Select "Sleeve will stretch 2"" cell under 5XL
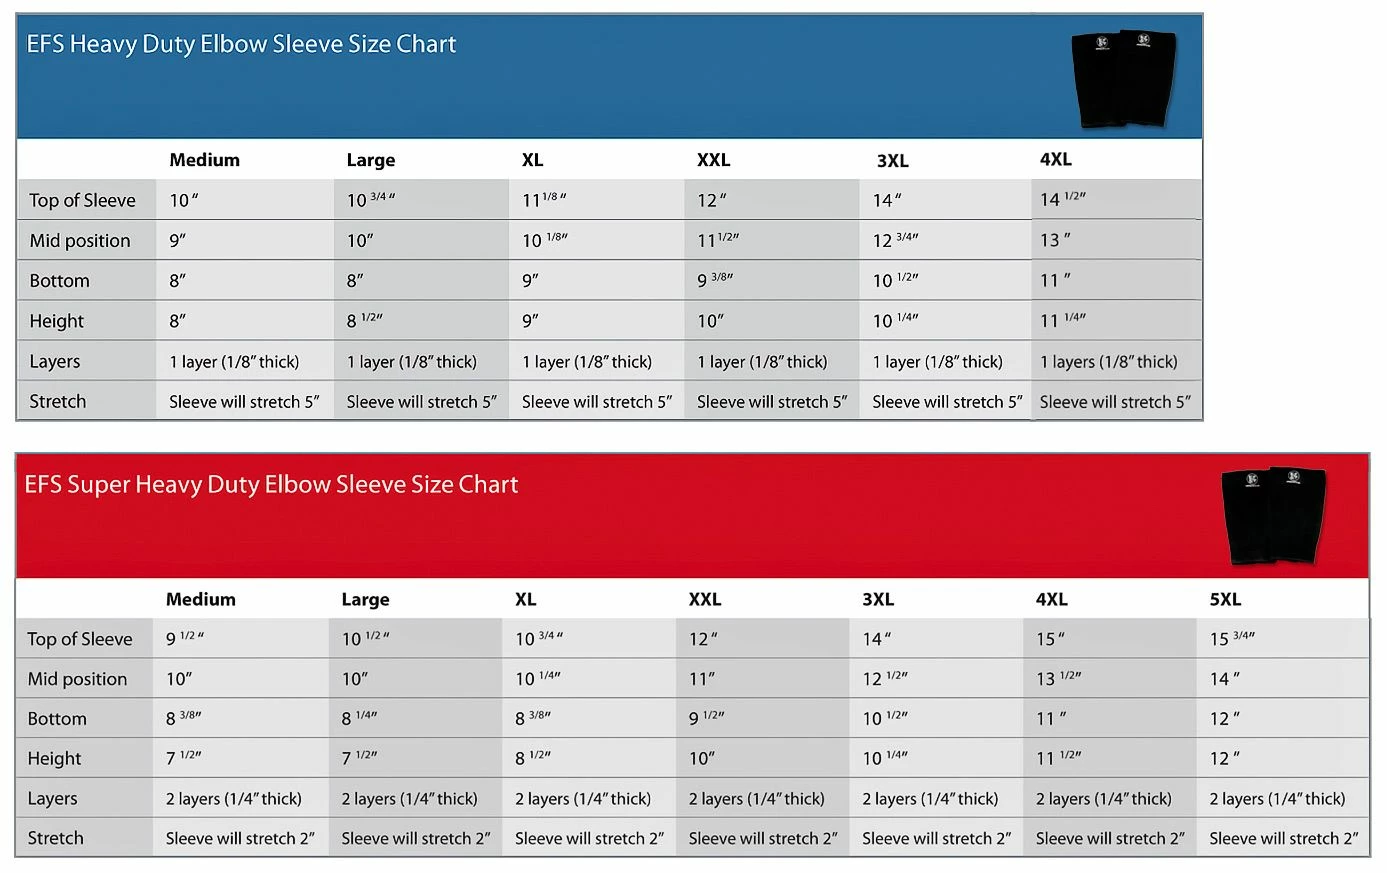 pyautogui.click(x=1283, y=838)
